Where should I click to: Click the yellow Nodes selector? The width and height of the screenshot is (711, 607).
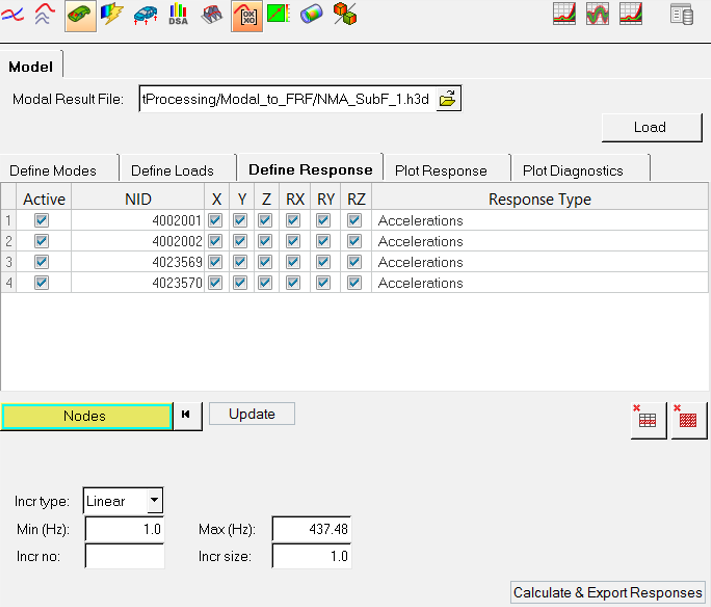[85, 416]
